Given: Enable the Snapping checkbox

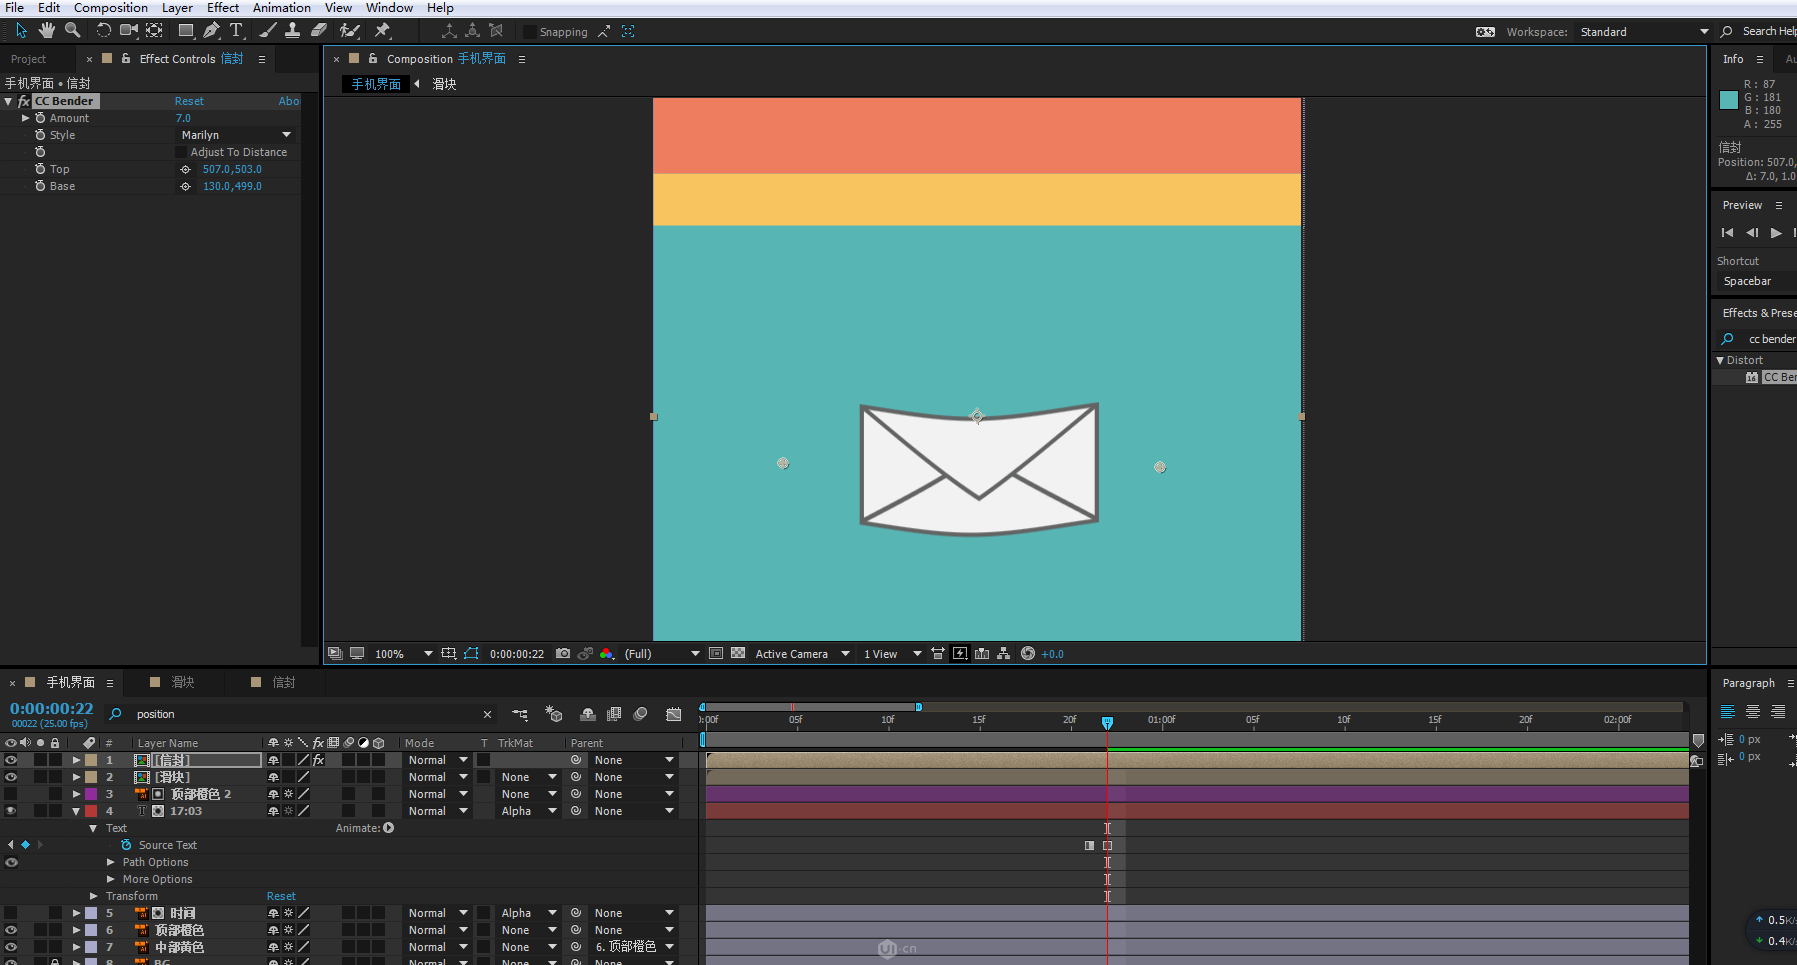Looking at the screenshot, I should tap(530, 32).
